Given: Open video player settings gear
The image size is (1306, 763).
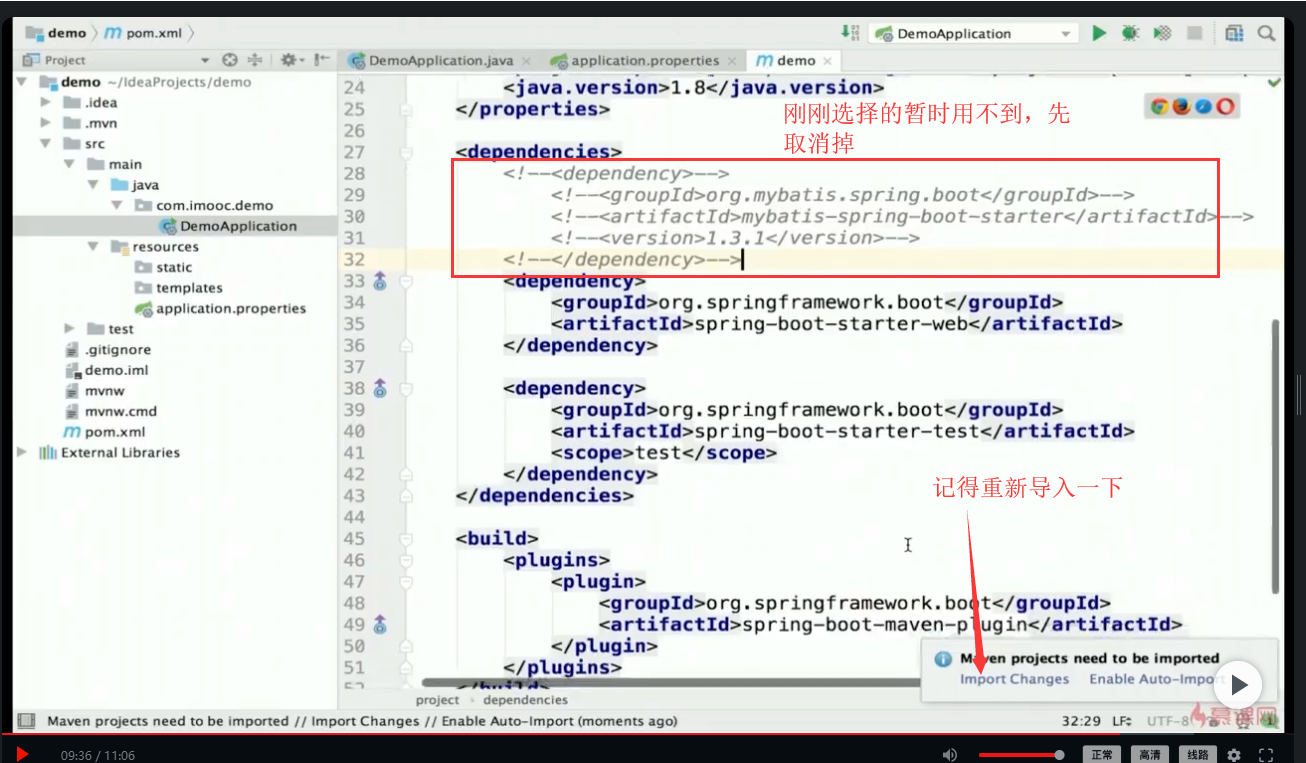Looking at the screenshot, I should [x=1234, y=754].
